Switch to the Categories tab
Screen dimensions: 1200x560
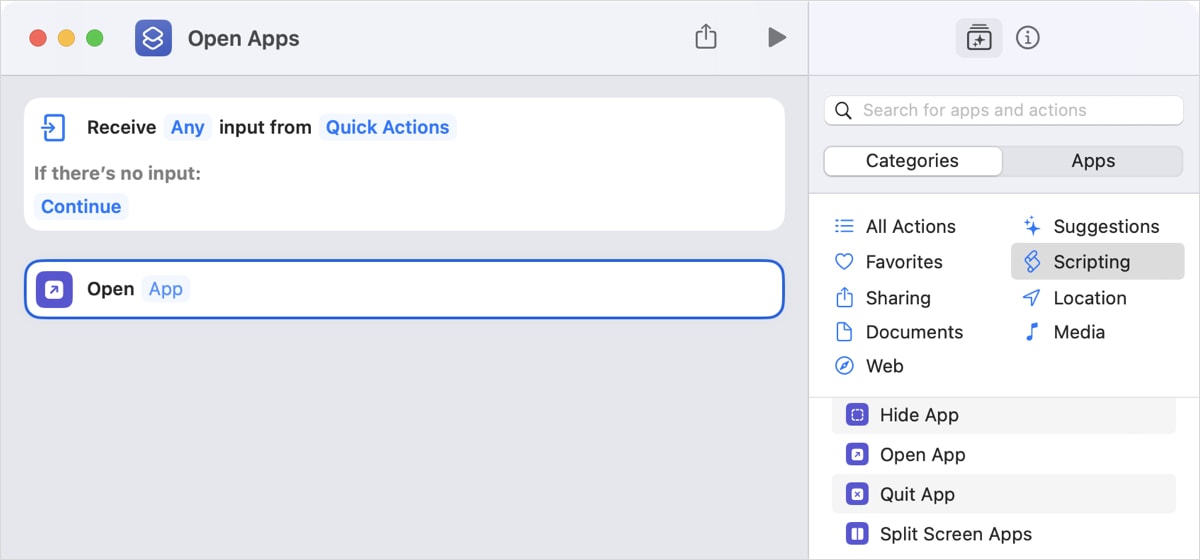912,161
